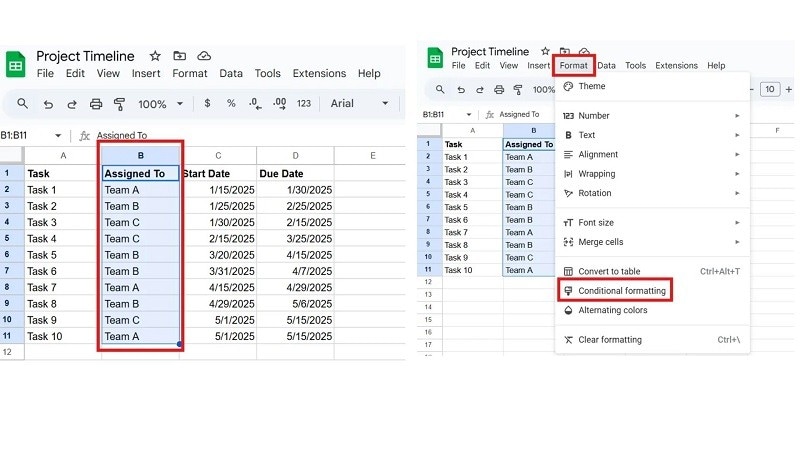Viewport: 800px width, 450px height.
Task: Click the Task 6 cell in the right screenshot
Action: click(x=472, y=220)
